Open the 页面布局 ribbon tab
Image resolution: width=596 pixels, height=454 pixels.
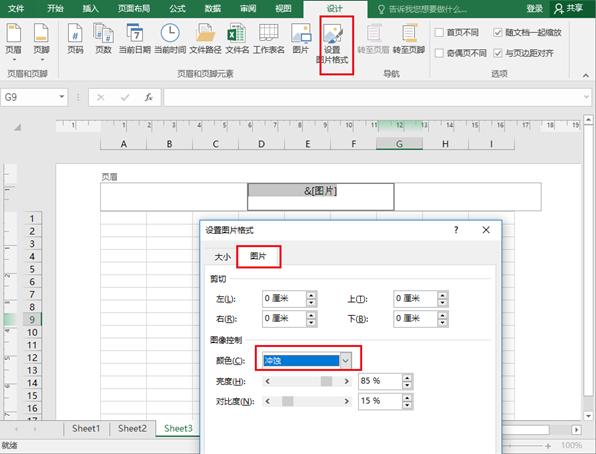point(134,8)
